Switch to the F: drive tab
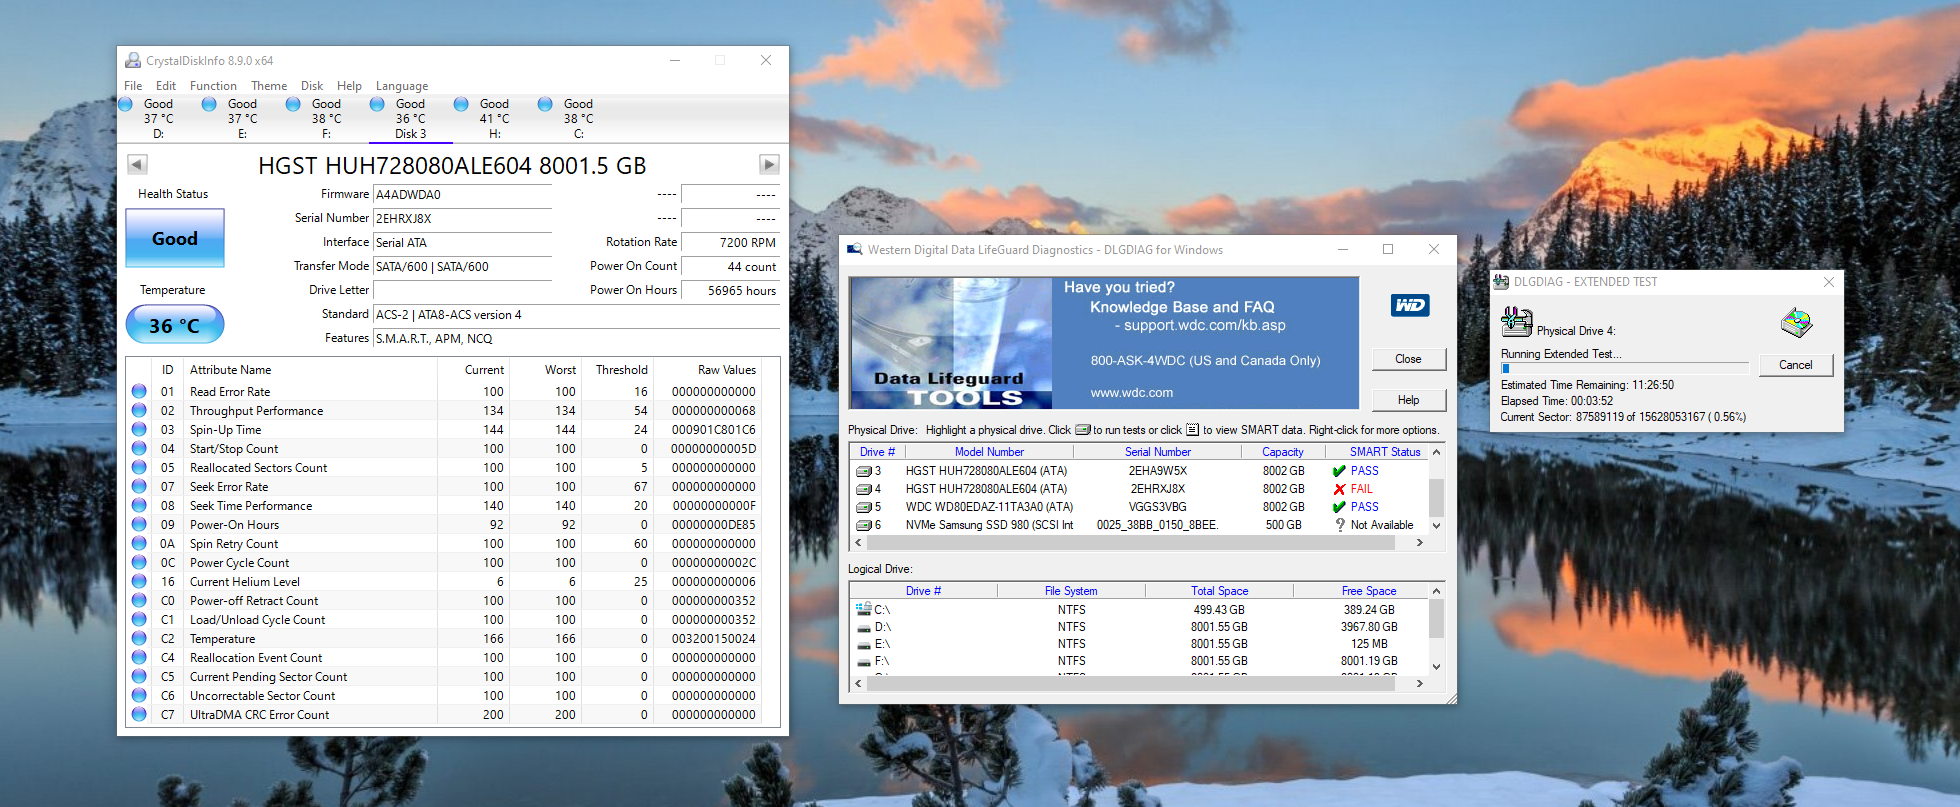Image resolution: width=1960 pixels, height=807 pixels. [x=326, y=119]
